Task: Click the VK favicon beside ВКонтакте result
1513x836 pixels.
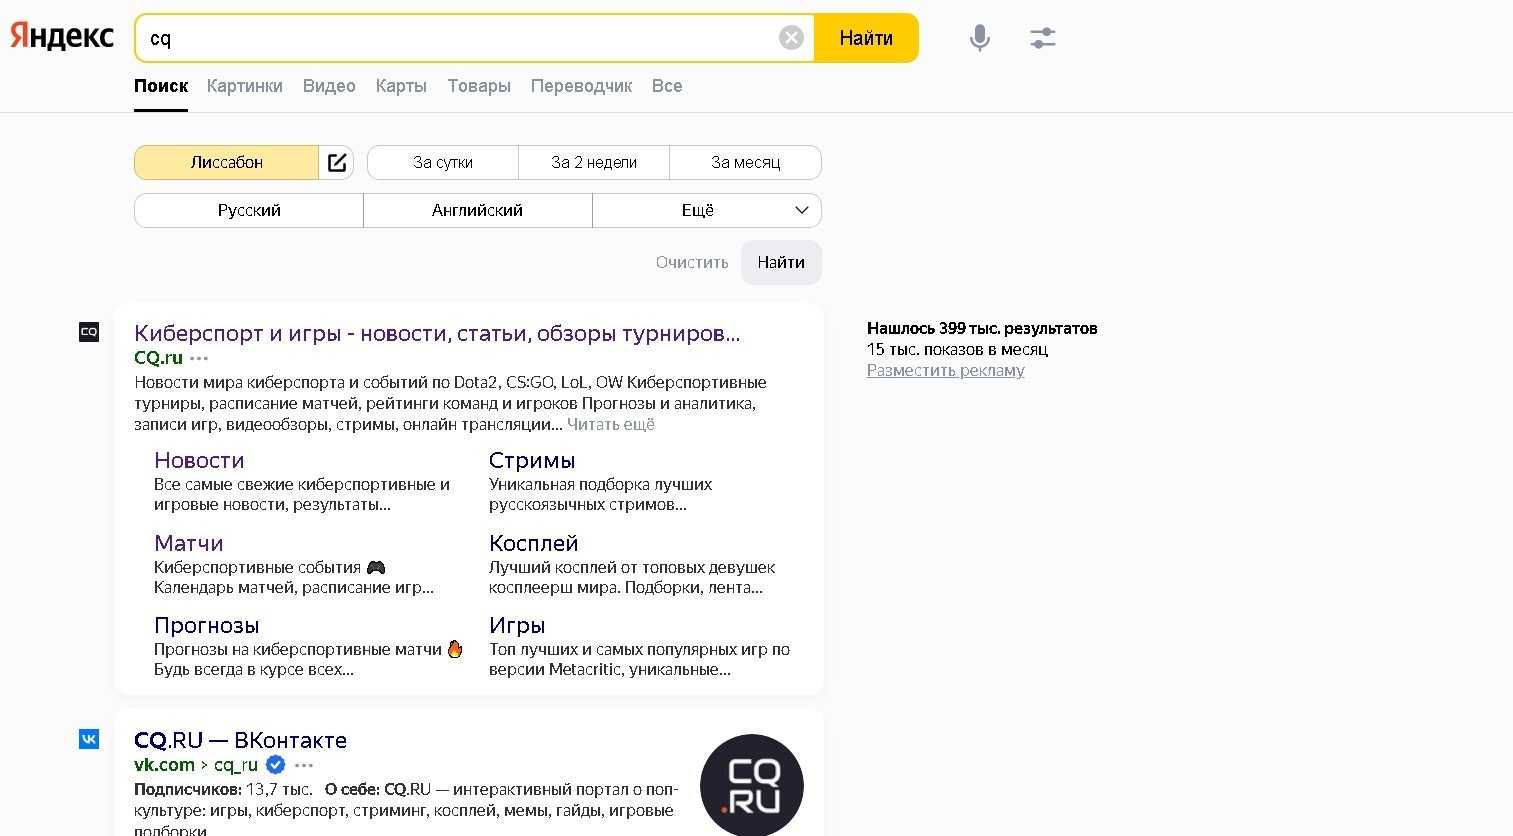Action: pos(89,739)
